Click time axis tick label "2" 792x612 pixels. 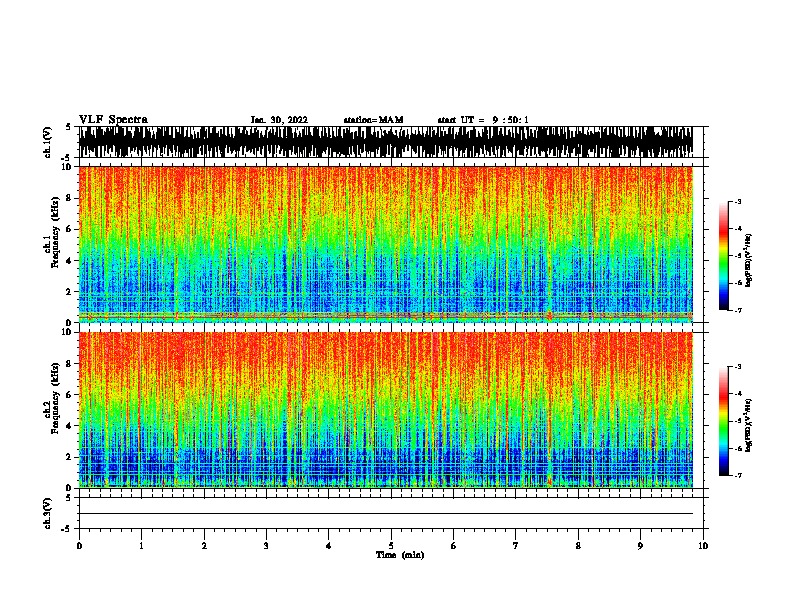[204, 546]
